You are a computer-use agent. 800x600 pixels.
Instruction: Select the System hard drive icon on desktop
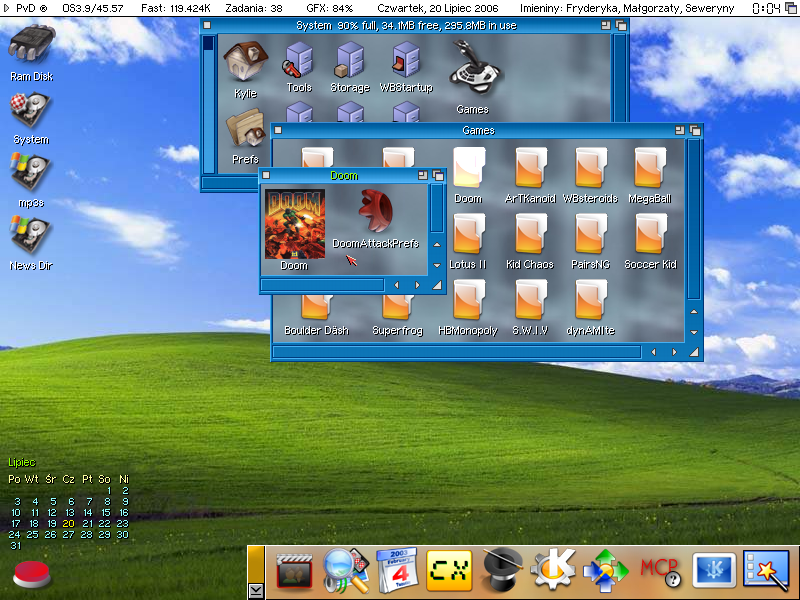pyautogui.click(x=31, y=110)
